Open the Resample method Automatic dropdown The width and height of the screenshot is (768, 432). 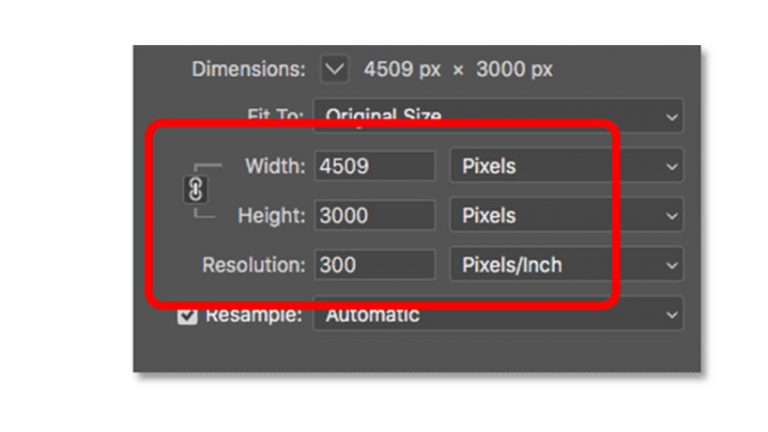pyautogui.click(x=498, y=314)
